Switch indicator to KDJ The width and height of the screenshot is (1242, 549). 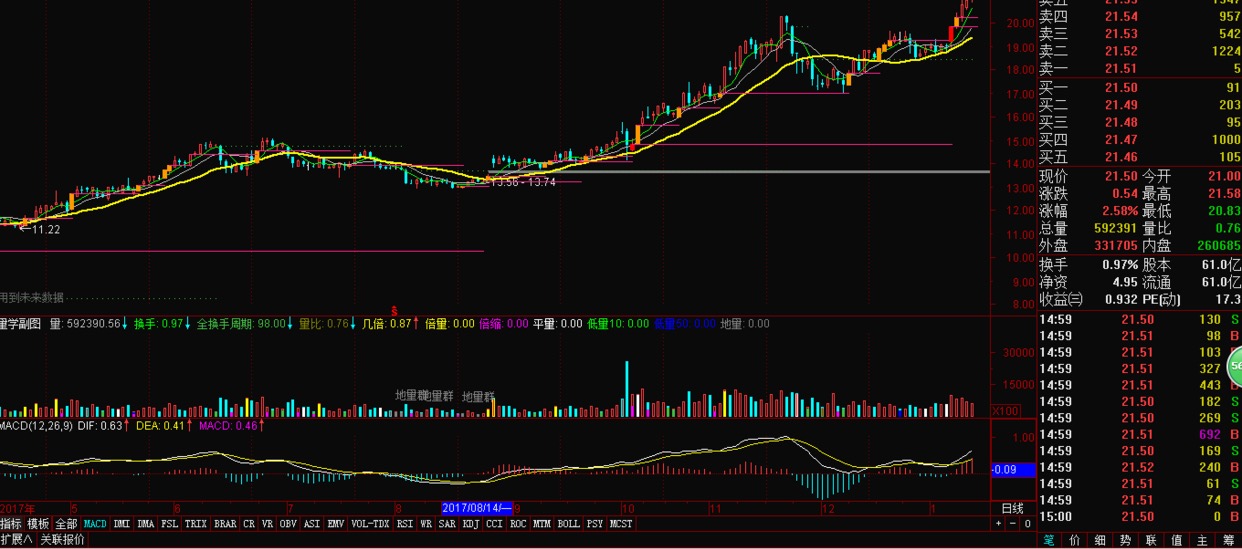pyautogui.click(x=471, y=524)
